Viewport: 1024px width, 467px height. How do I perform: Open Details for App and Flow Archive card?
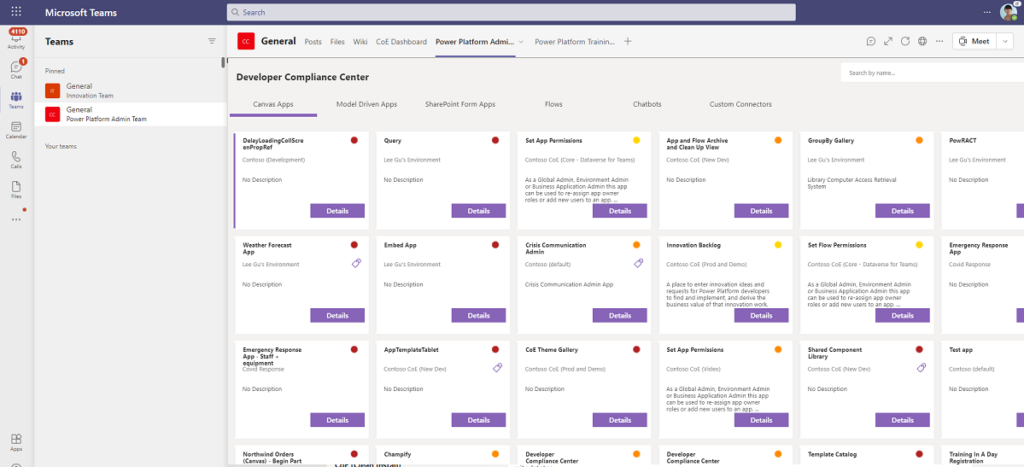click(x=761, y=210)
